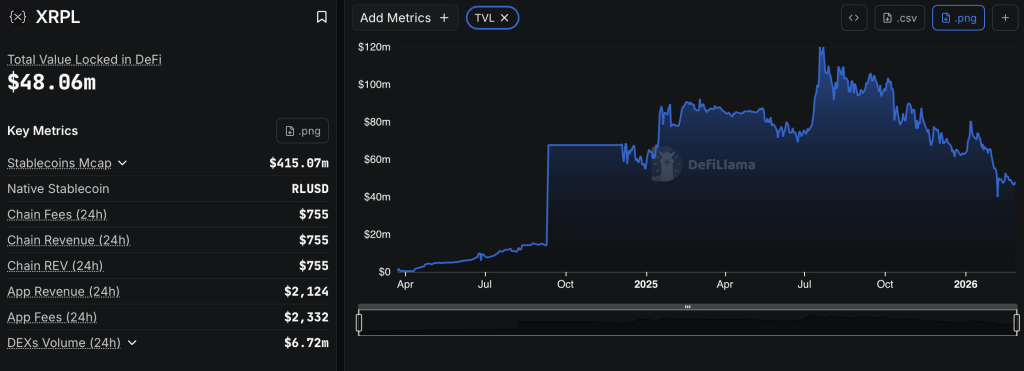Click the Chain Fees (24h) label
Screen dimensions: 1024x371
[57, 214]
